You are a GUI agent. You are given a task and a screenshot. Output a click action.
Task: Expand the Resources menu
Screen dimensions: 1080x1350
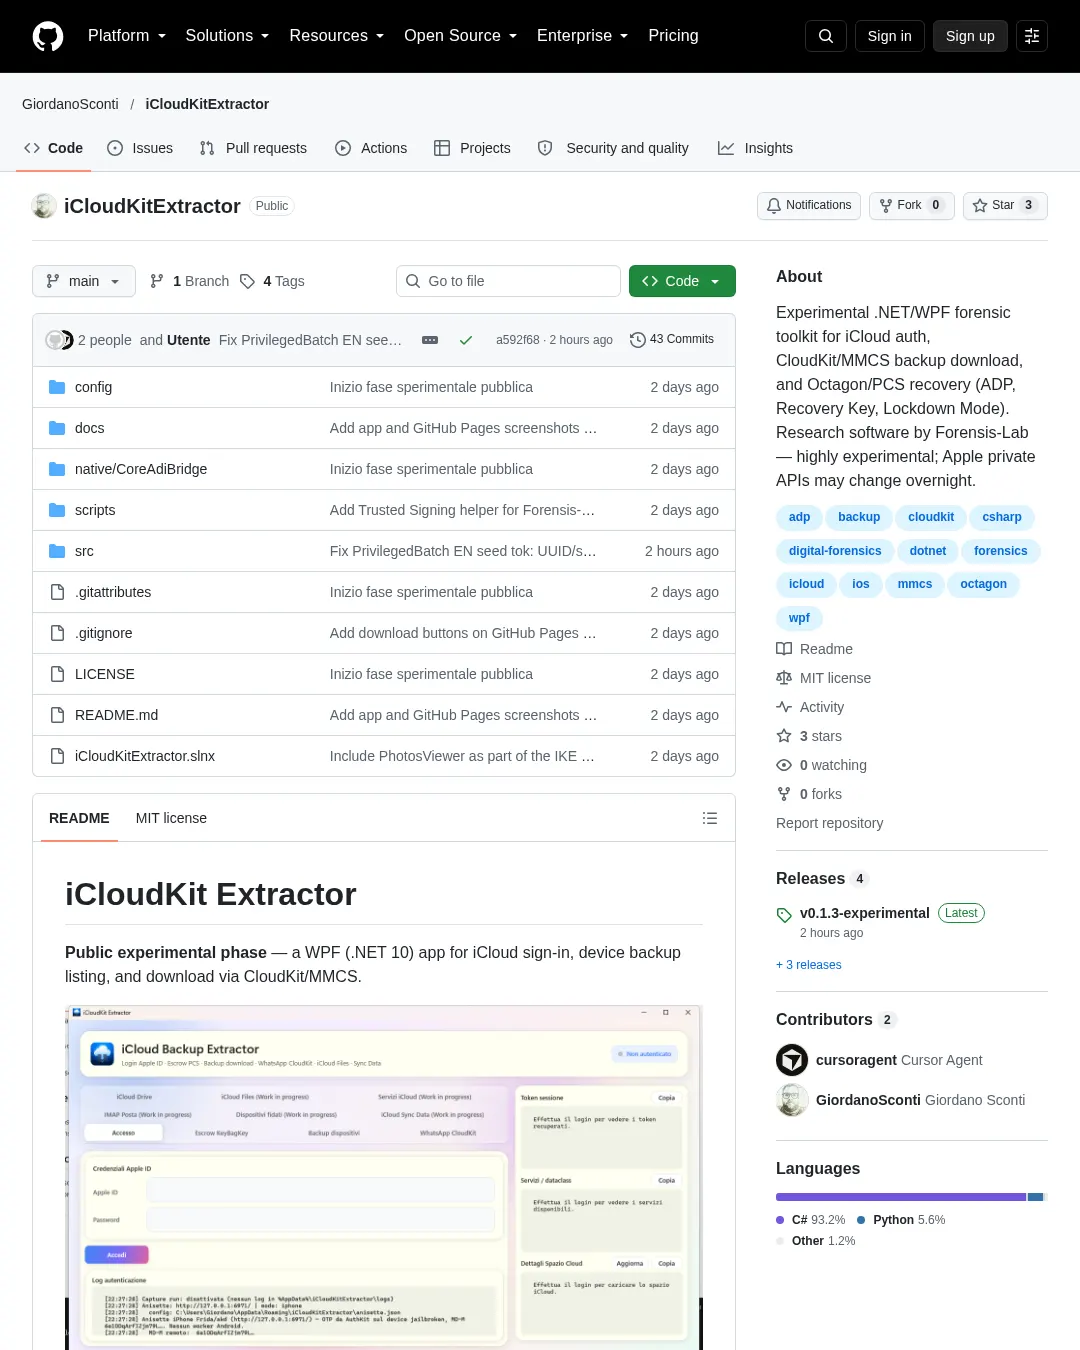pos(336,36)
